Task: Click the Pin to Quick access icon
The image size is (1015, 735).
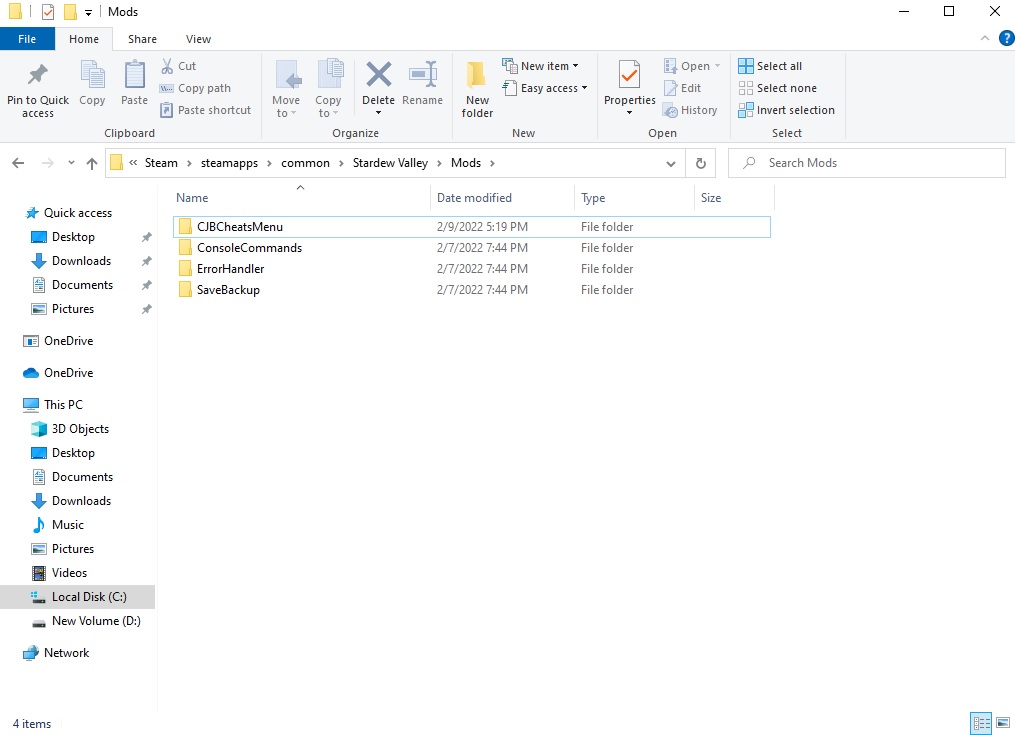Action: coord(38,76)
